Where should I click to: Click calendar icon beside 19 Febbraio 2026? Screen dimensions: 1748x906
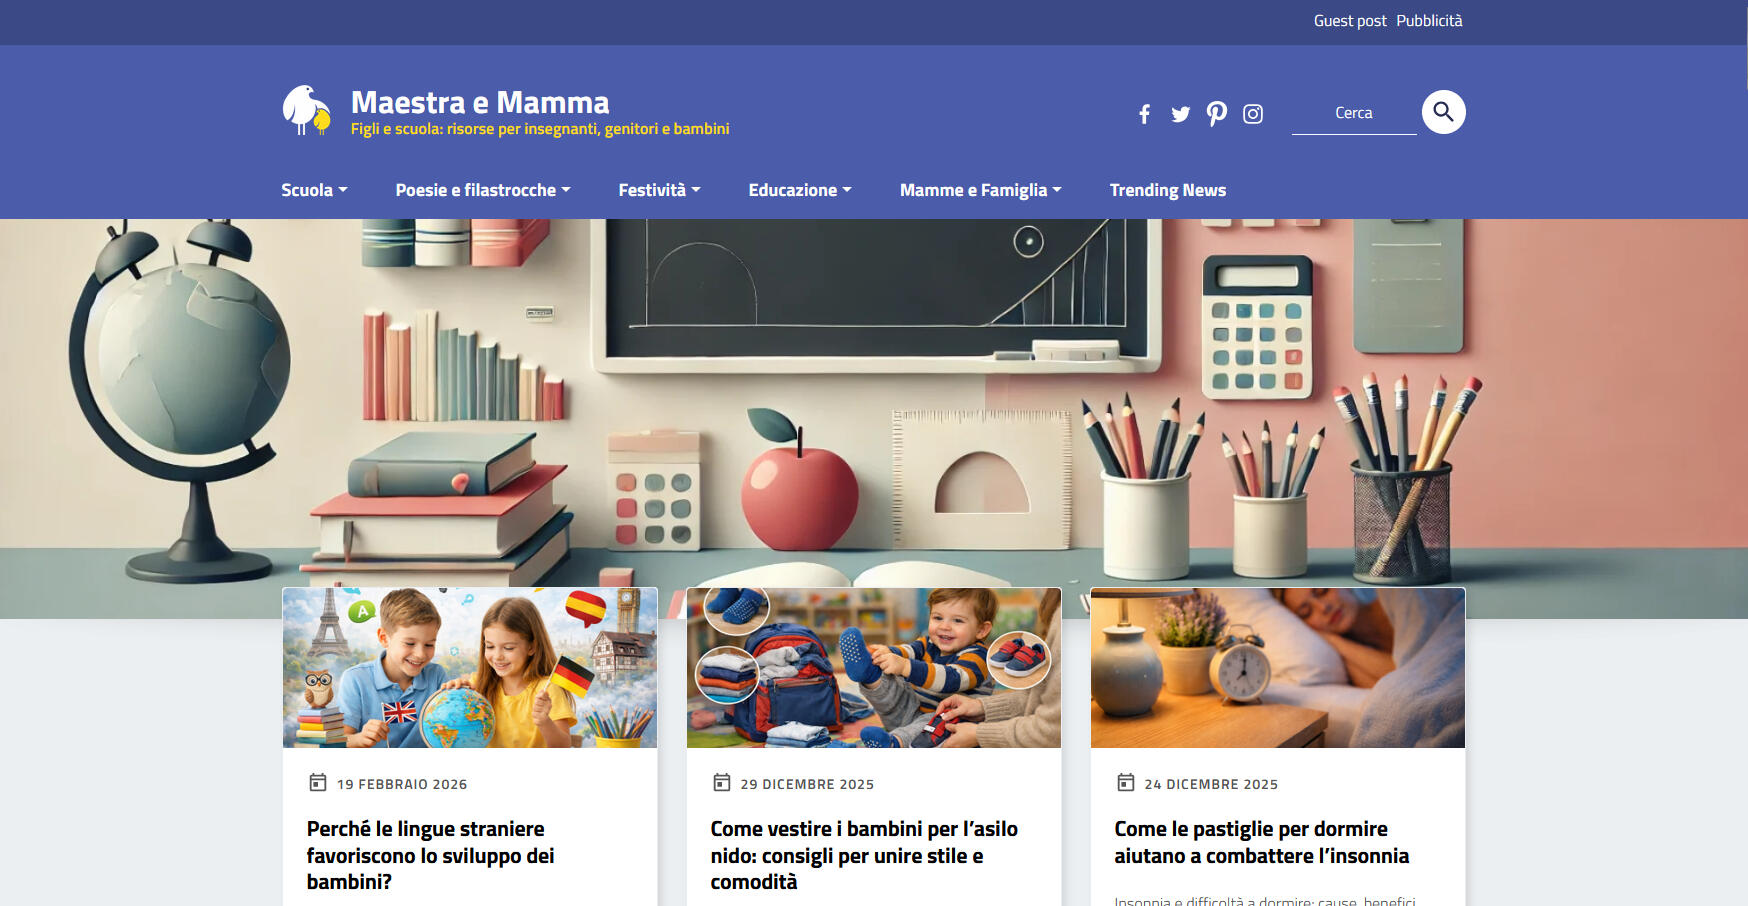[x=318, y=782]
